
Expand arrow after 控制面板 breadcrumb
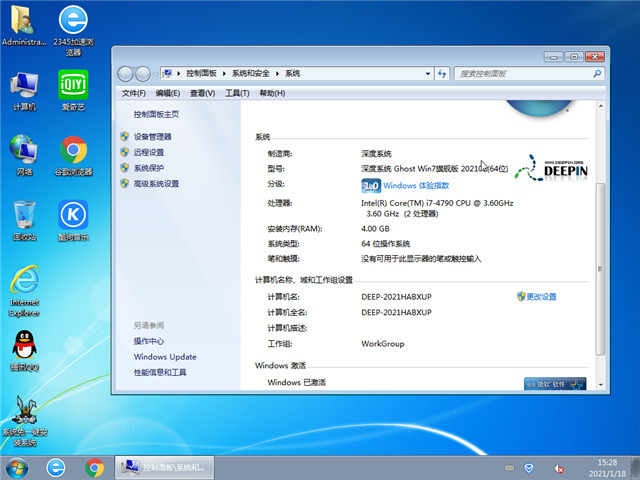point(224,73)
